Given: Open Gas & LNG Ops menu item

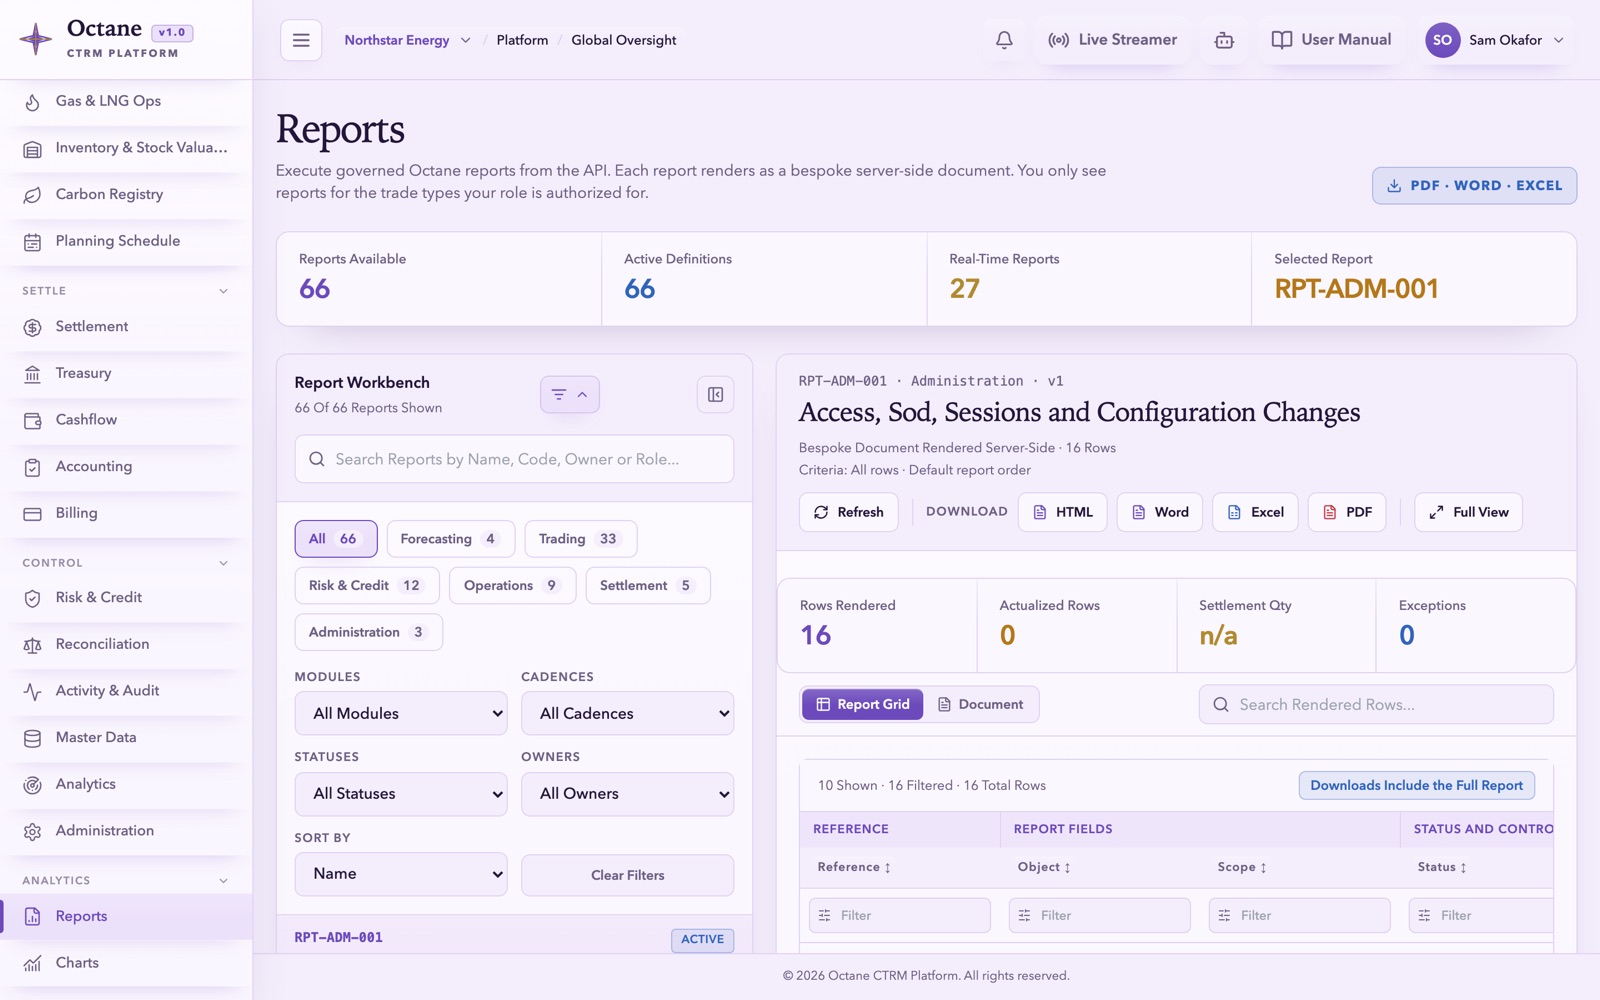Looking at the screenshot, I should (126, 101).
